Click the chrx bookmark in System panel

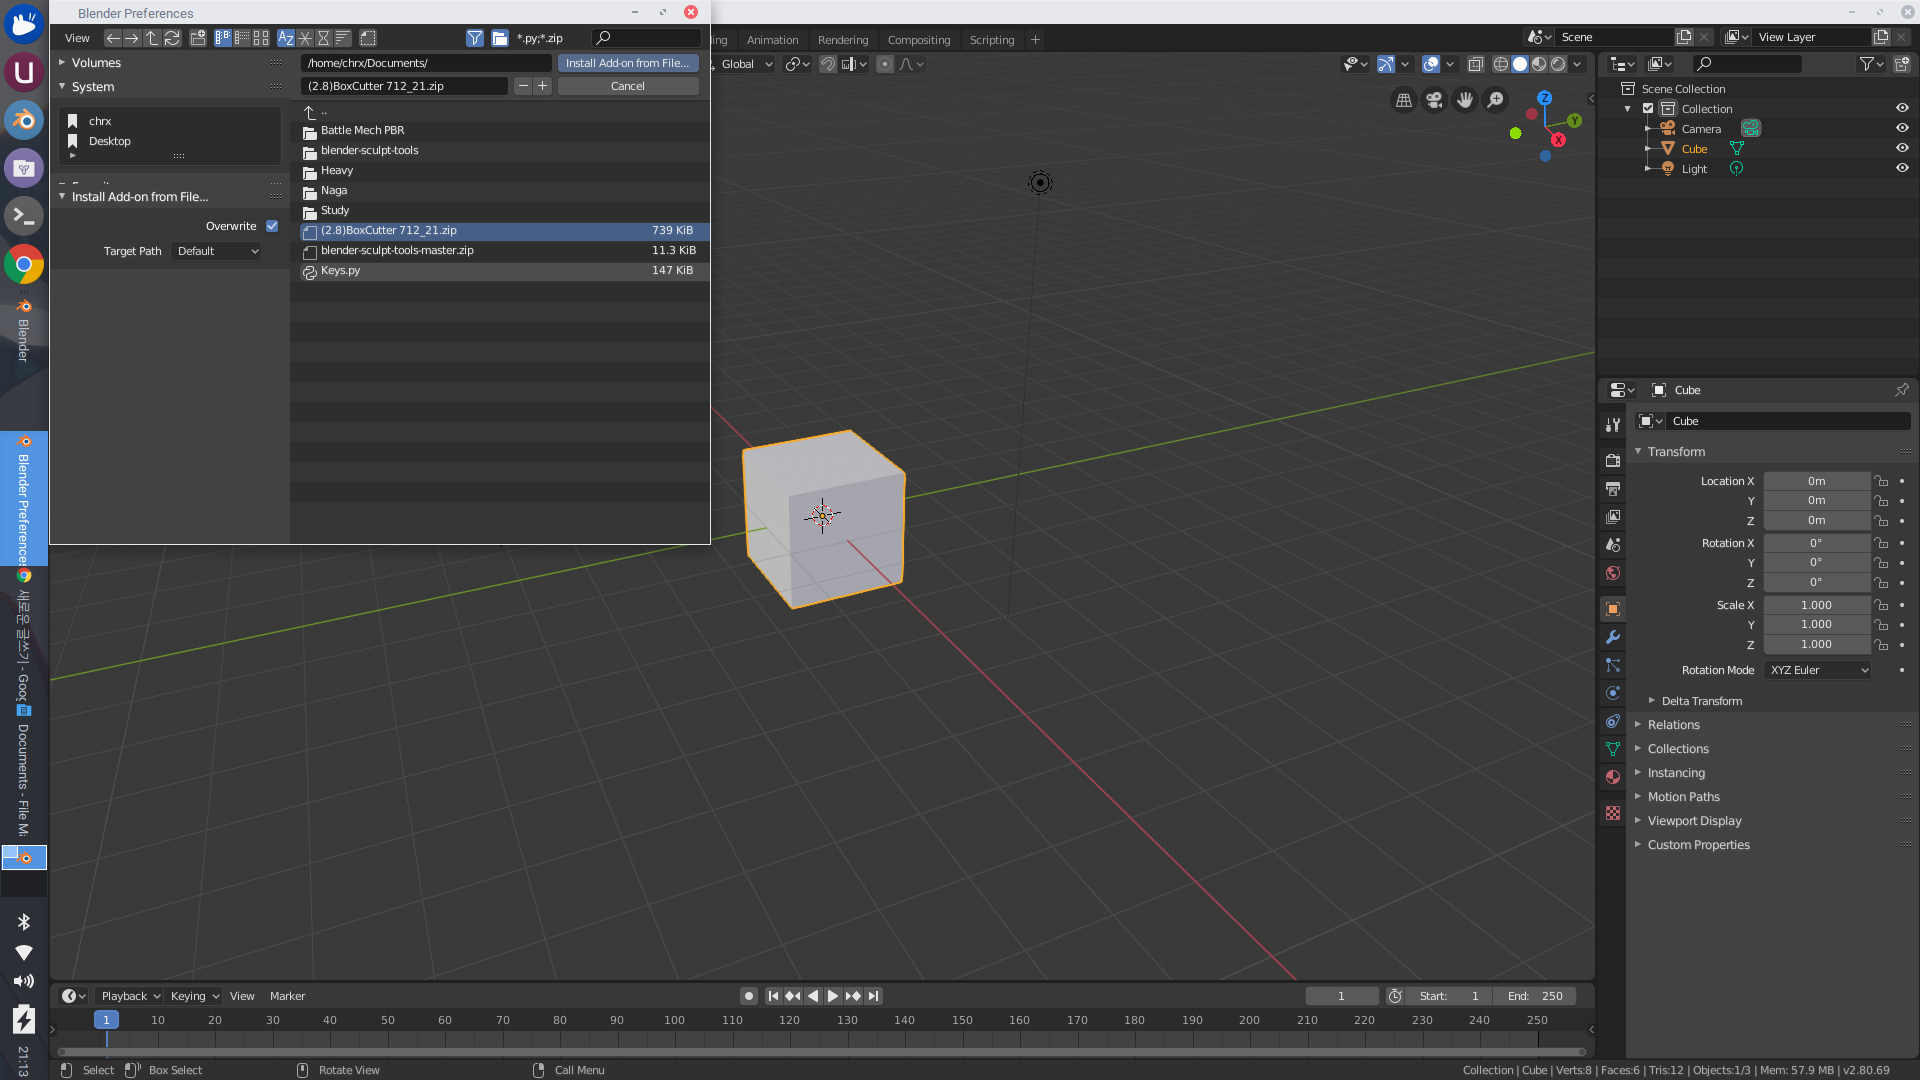click(100, 121)
